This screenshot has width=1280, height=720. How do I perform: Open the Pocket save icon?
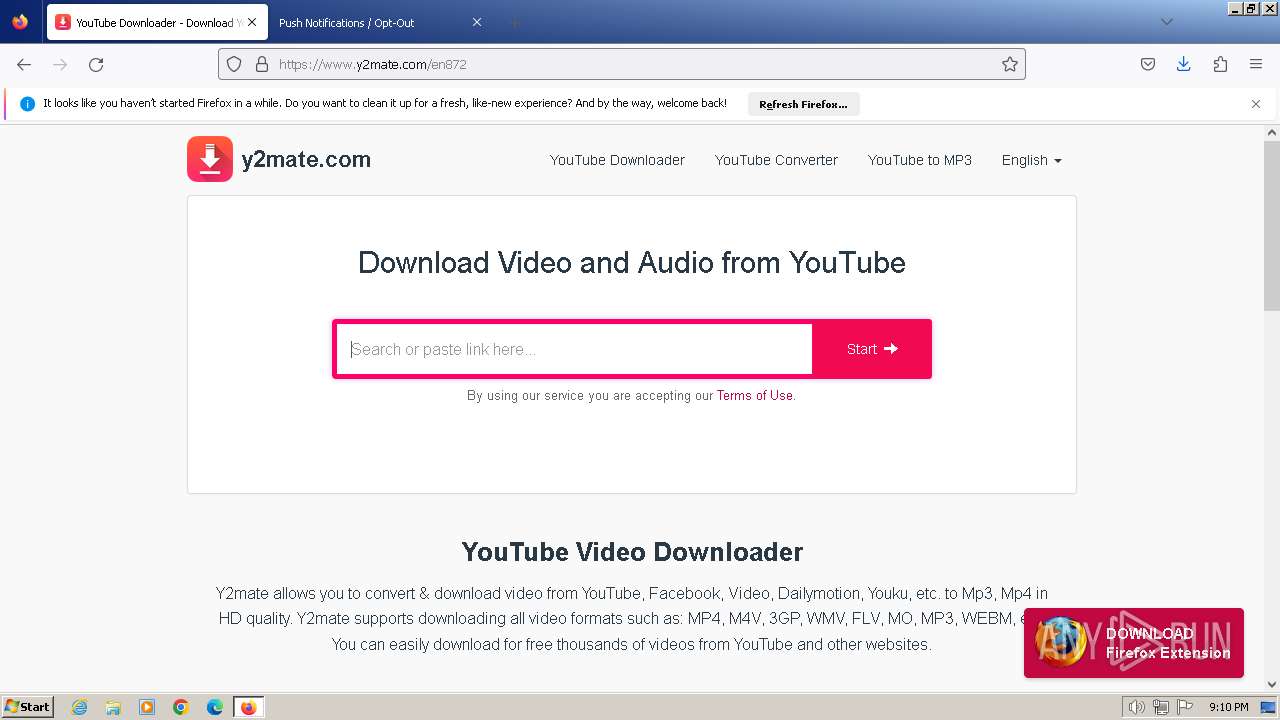[1148, 64]
